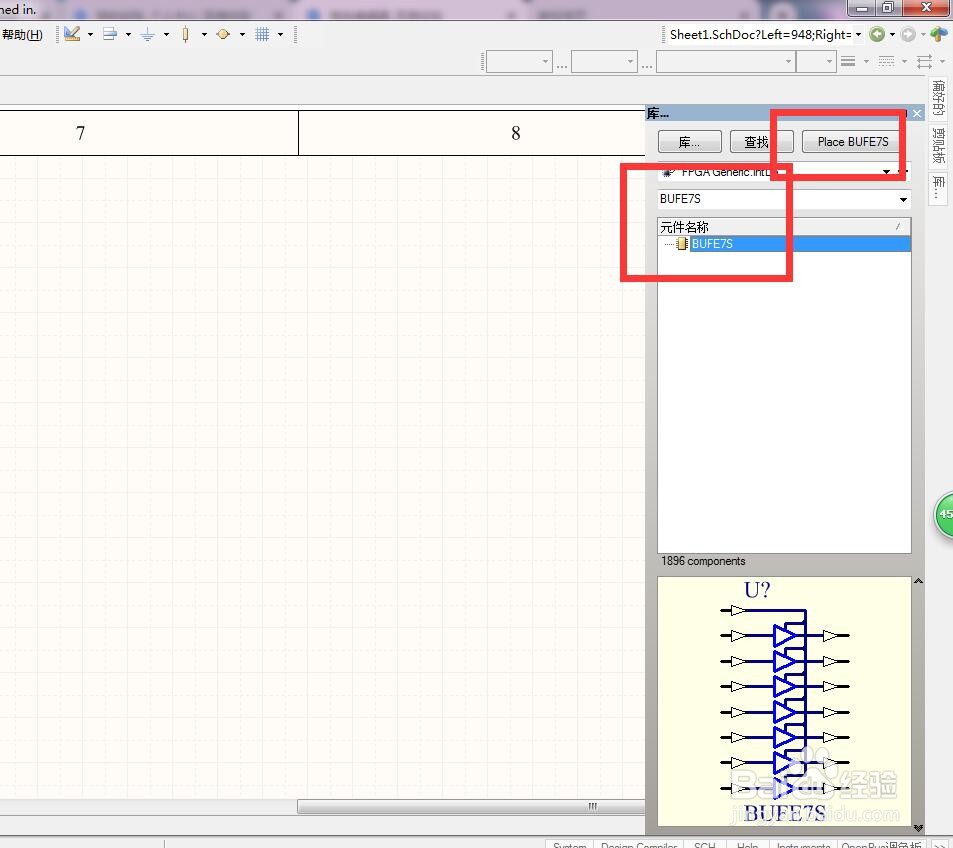Image resolution: width=953 pixels, height=848 pixels.
Task: Click the Place BUFE7S button
Action: [x=852, y=142]
